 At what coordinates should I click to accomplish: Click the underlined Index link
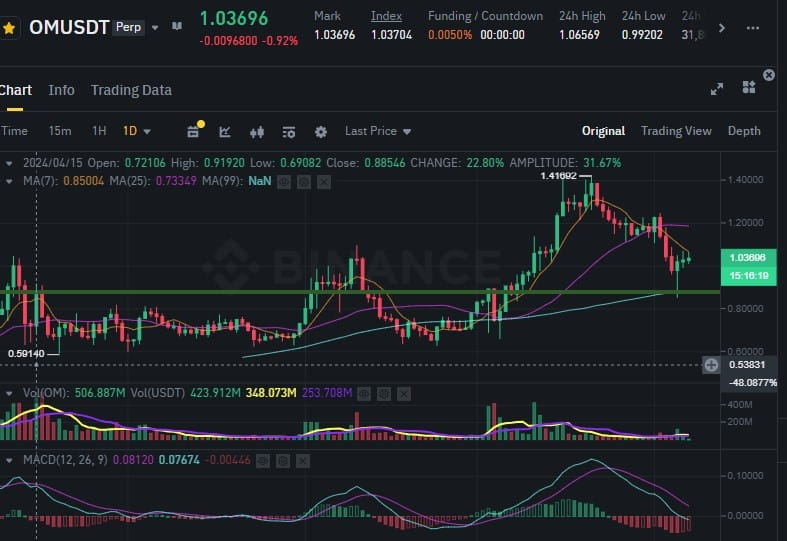click(386, 16)
